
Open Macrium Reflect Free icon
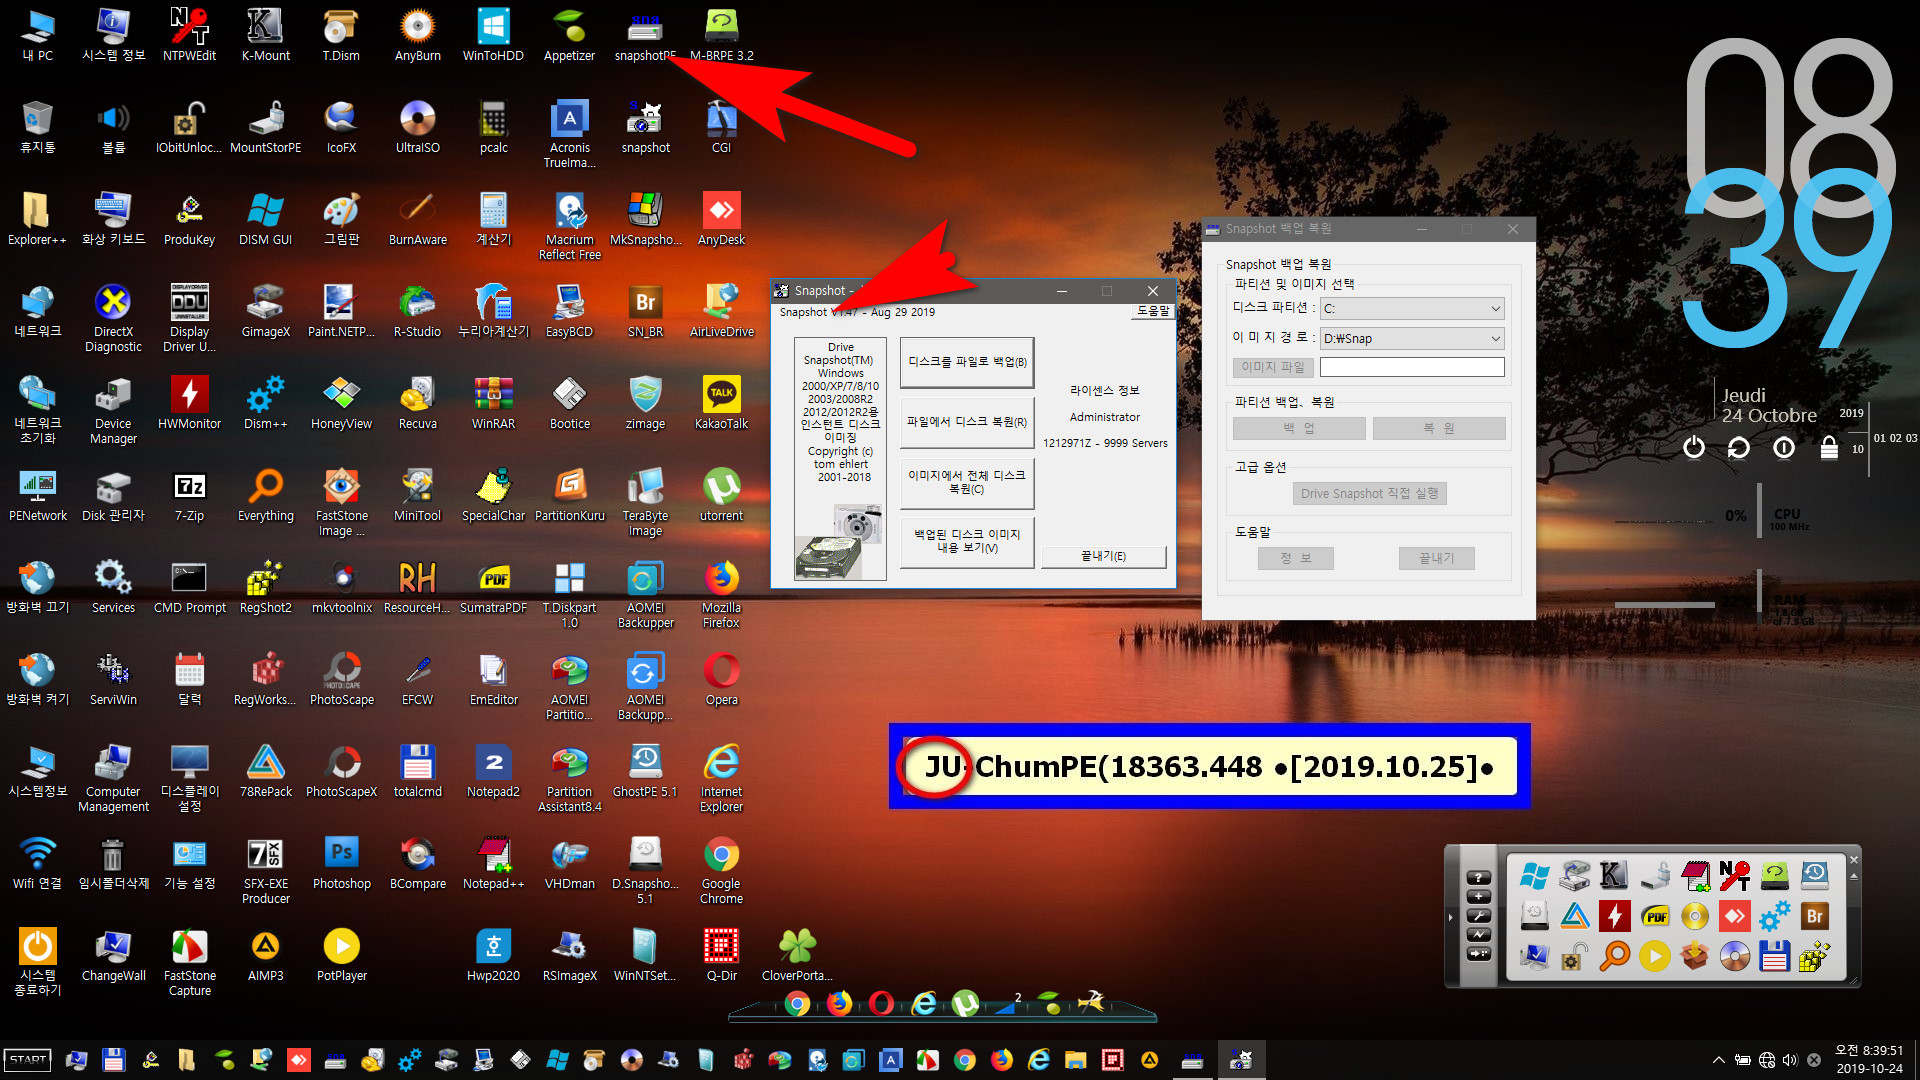(569, 226)
